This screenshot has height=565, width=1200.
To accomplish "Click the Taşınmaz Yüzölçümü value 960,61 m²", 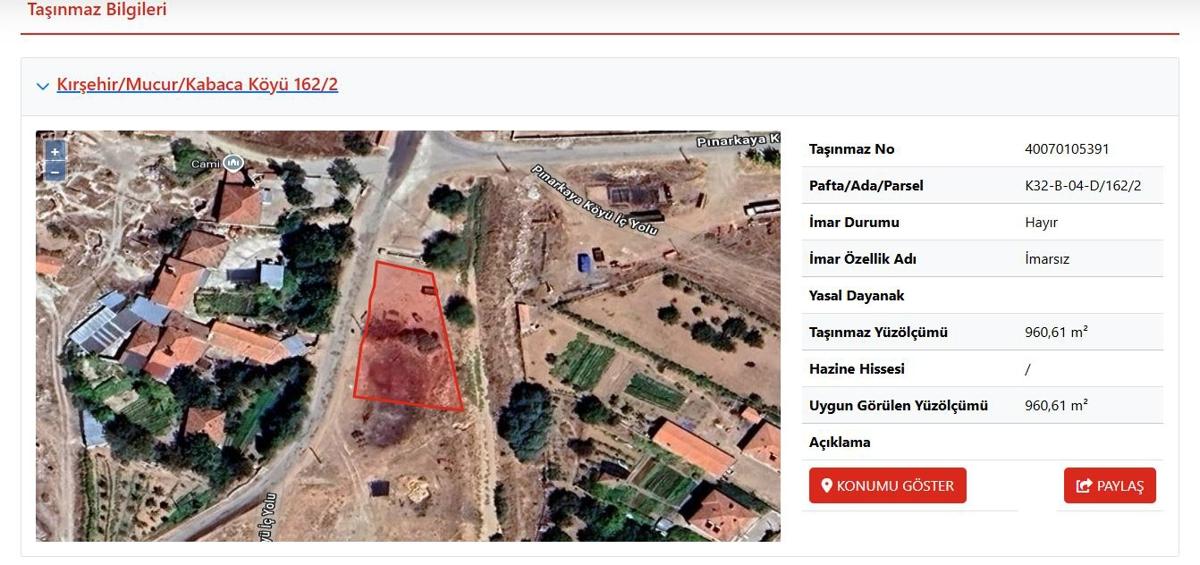I will coord(1056,332).
